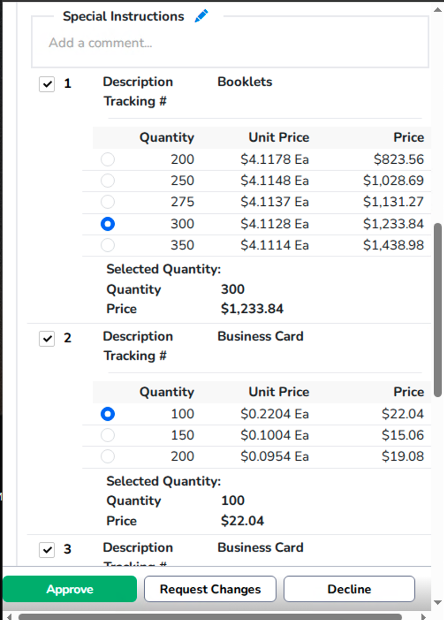Uncheck item 1 Booklets checkbox
444x620 pixels.
(47, 84)
